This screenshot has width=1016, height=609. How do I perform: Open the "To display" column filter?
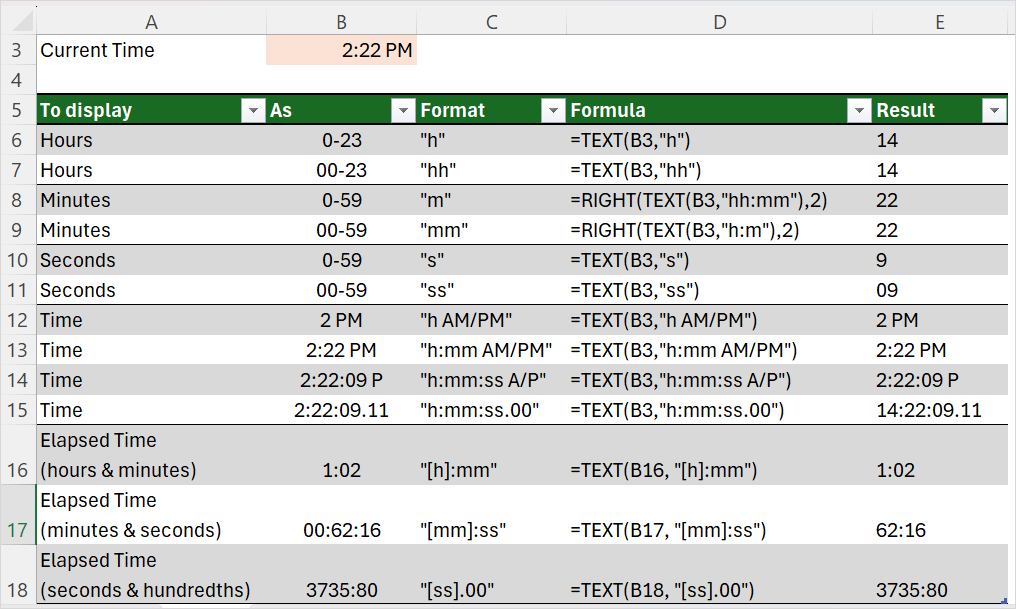click(x=253, y=110)
